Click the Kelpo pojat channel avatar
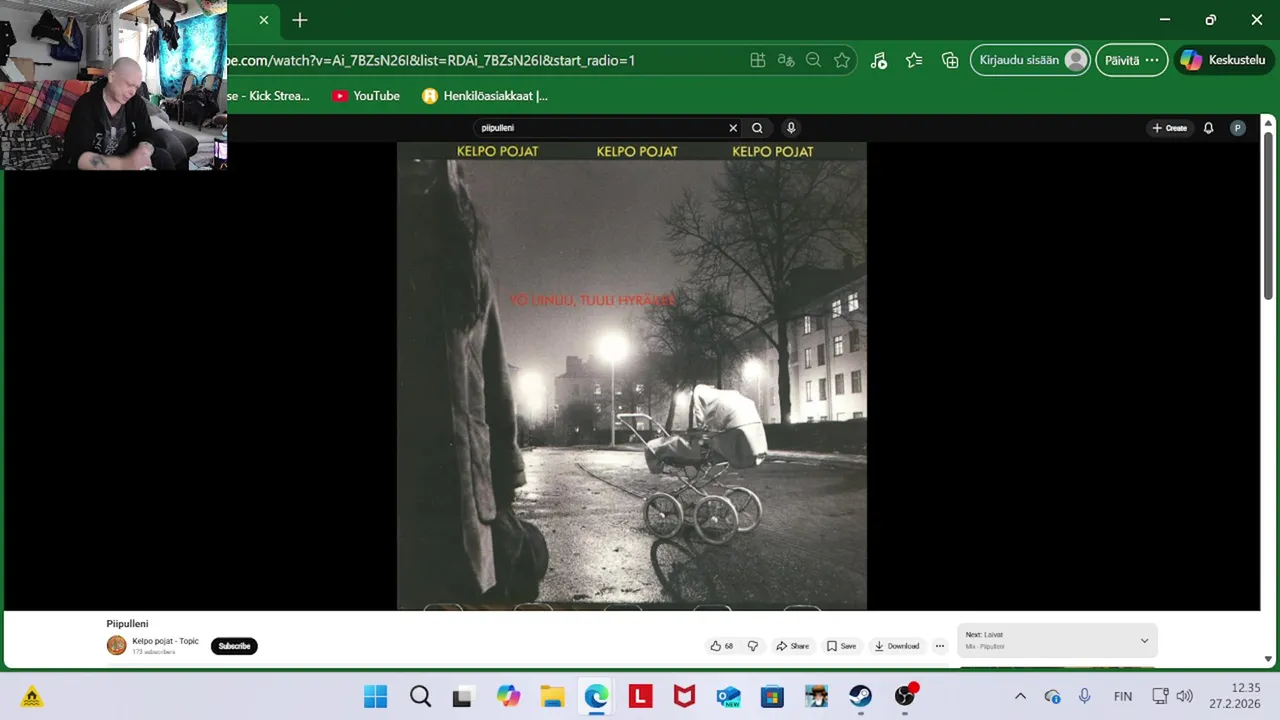Image resolution: width=1280 pixels, height=720 pixels. coord(117,645)
